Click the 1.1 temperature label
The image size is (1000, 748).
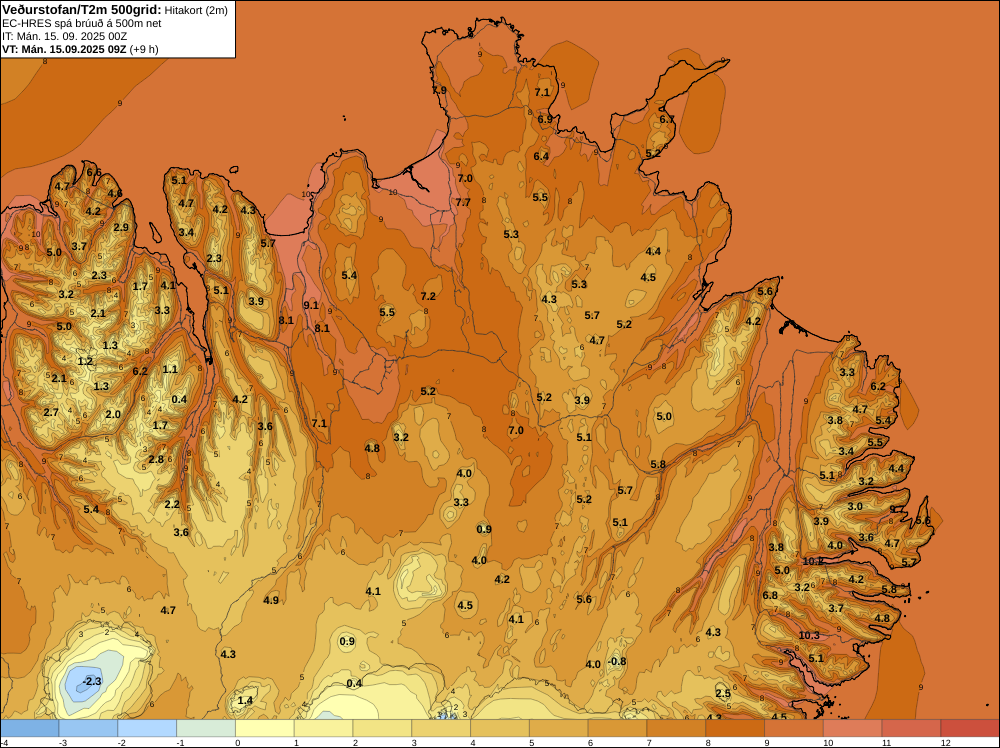pos(170,369)
